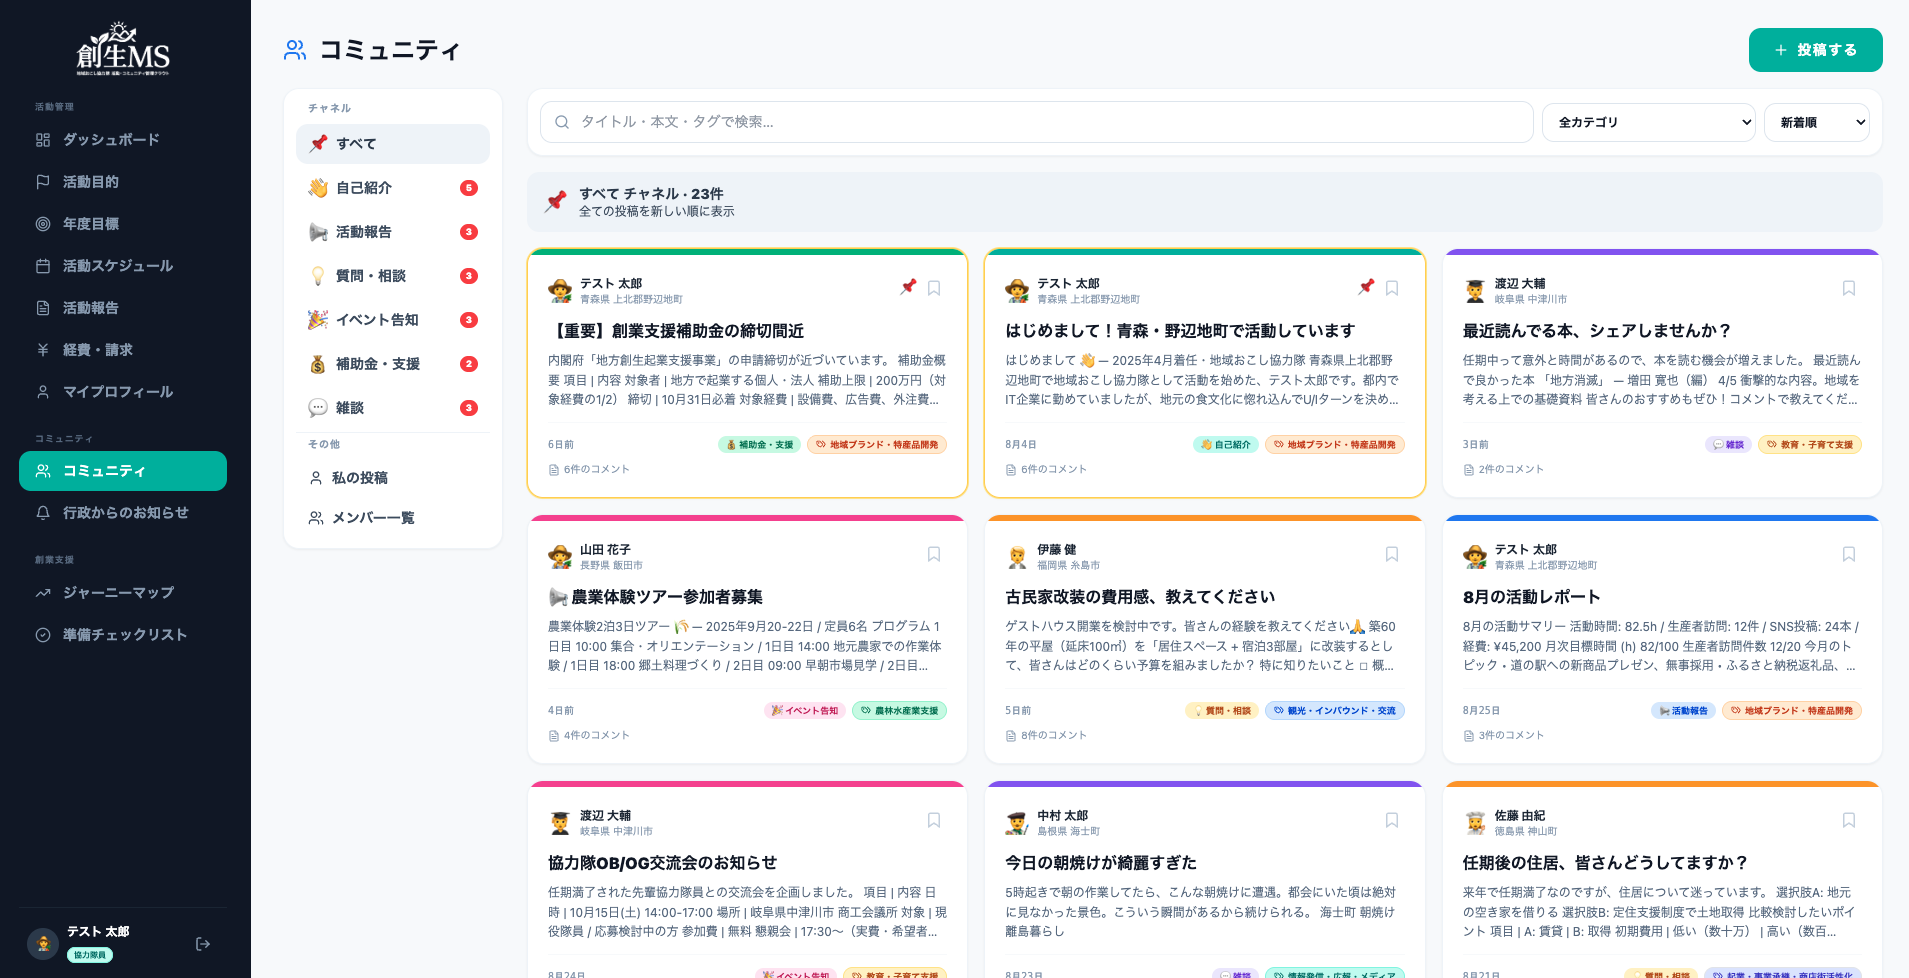
Task: Go to 活動目的 page
Action: 123,182
